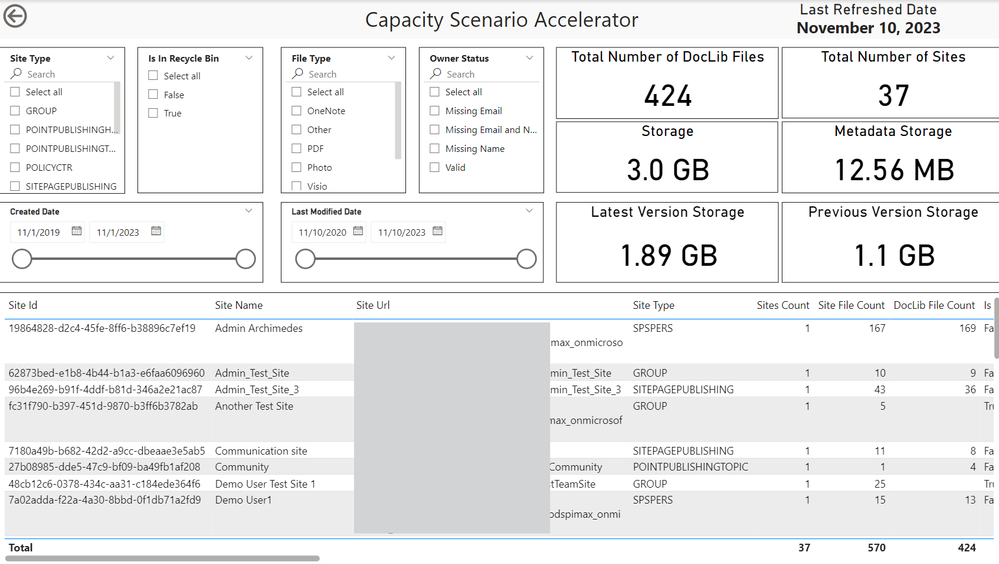Click File Type search magnifier icon

pos(298,74)
